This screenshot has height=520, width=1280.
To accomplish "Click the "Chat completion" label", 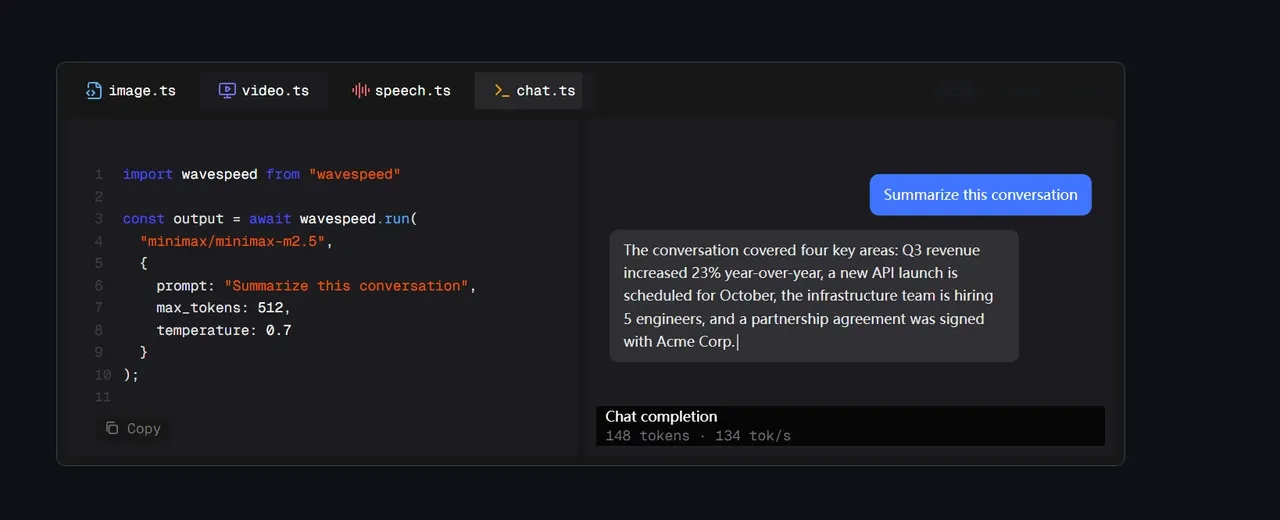I will coord(661,416).
